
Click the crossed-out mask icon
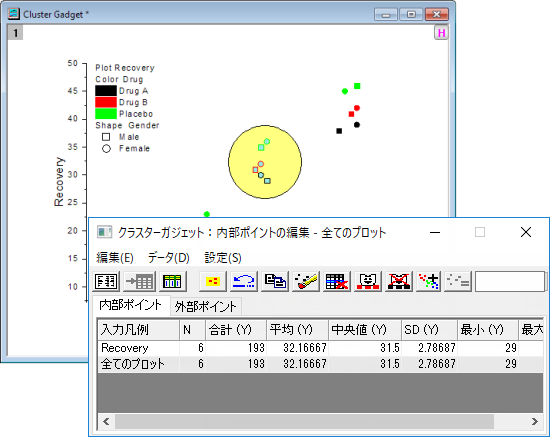tap(398, 281)
